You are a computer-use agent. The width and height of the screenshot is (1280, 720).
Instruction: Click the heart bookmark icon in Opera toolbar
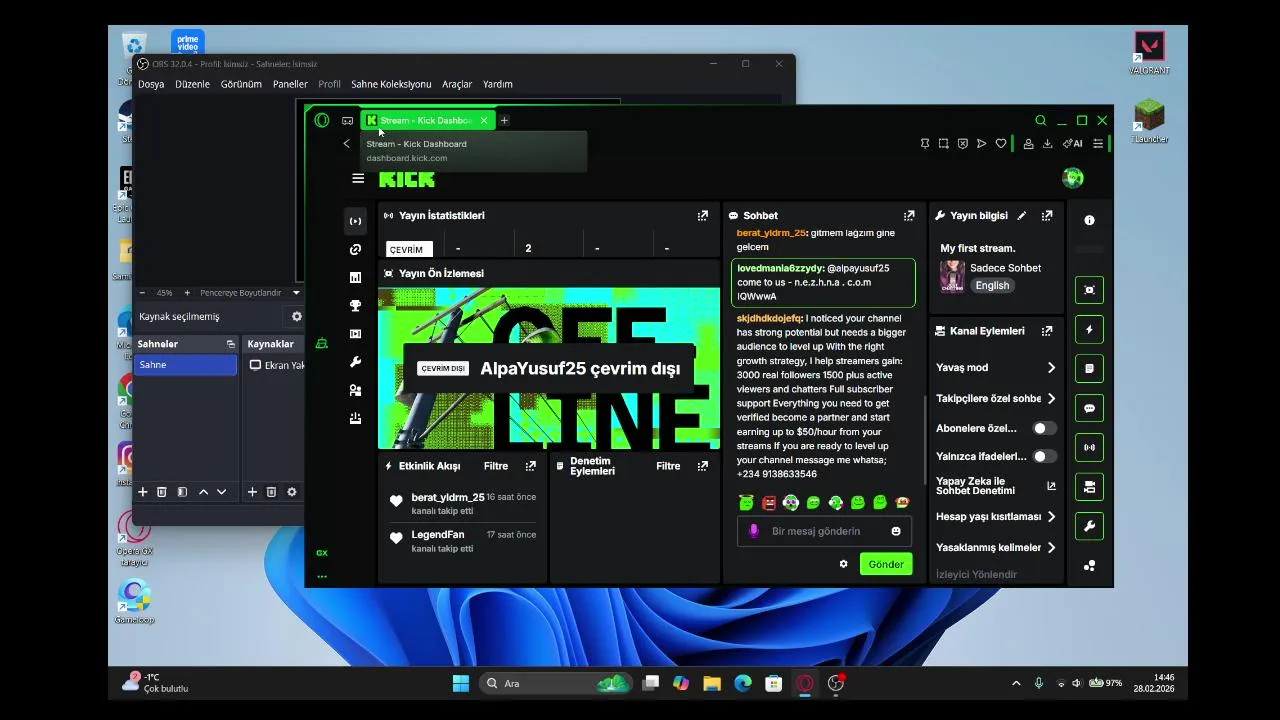(1001, 144)
